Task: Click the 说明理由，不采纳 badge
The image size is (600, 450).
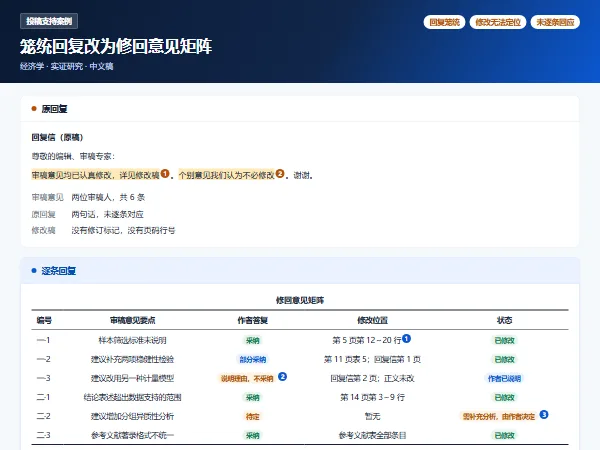Action: point(247,379)
